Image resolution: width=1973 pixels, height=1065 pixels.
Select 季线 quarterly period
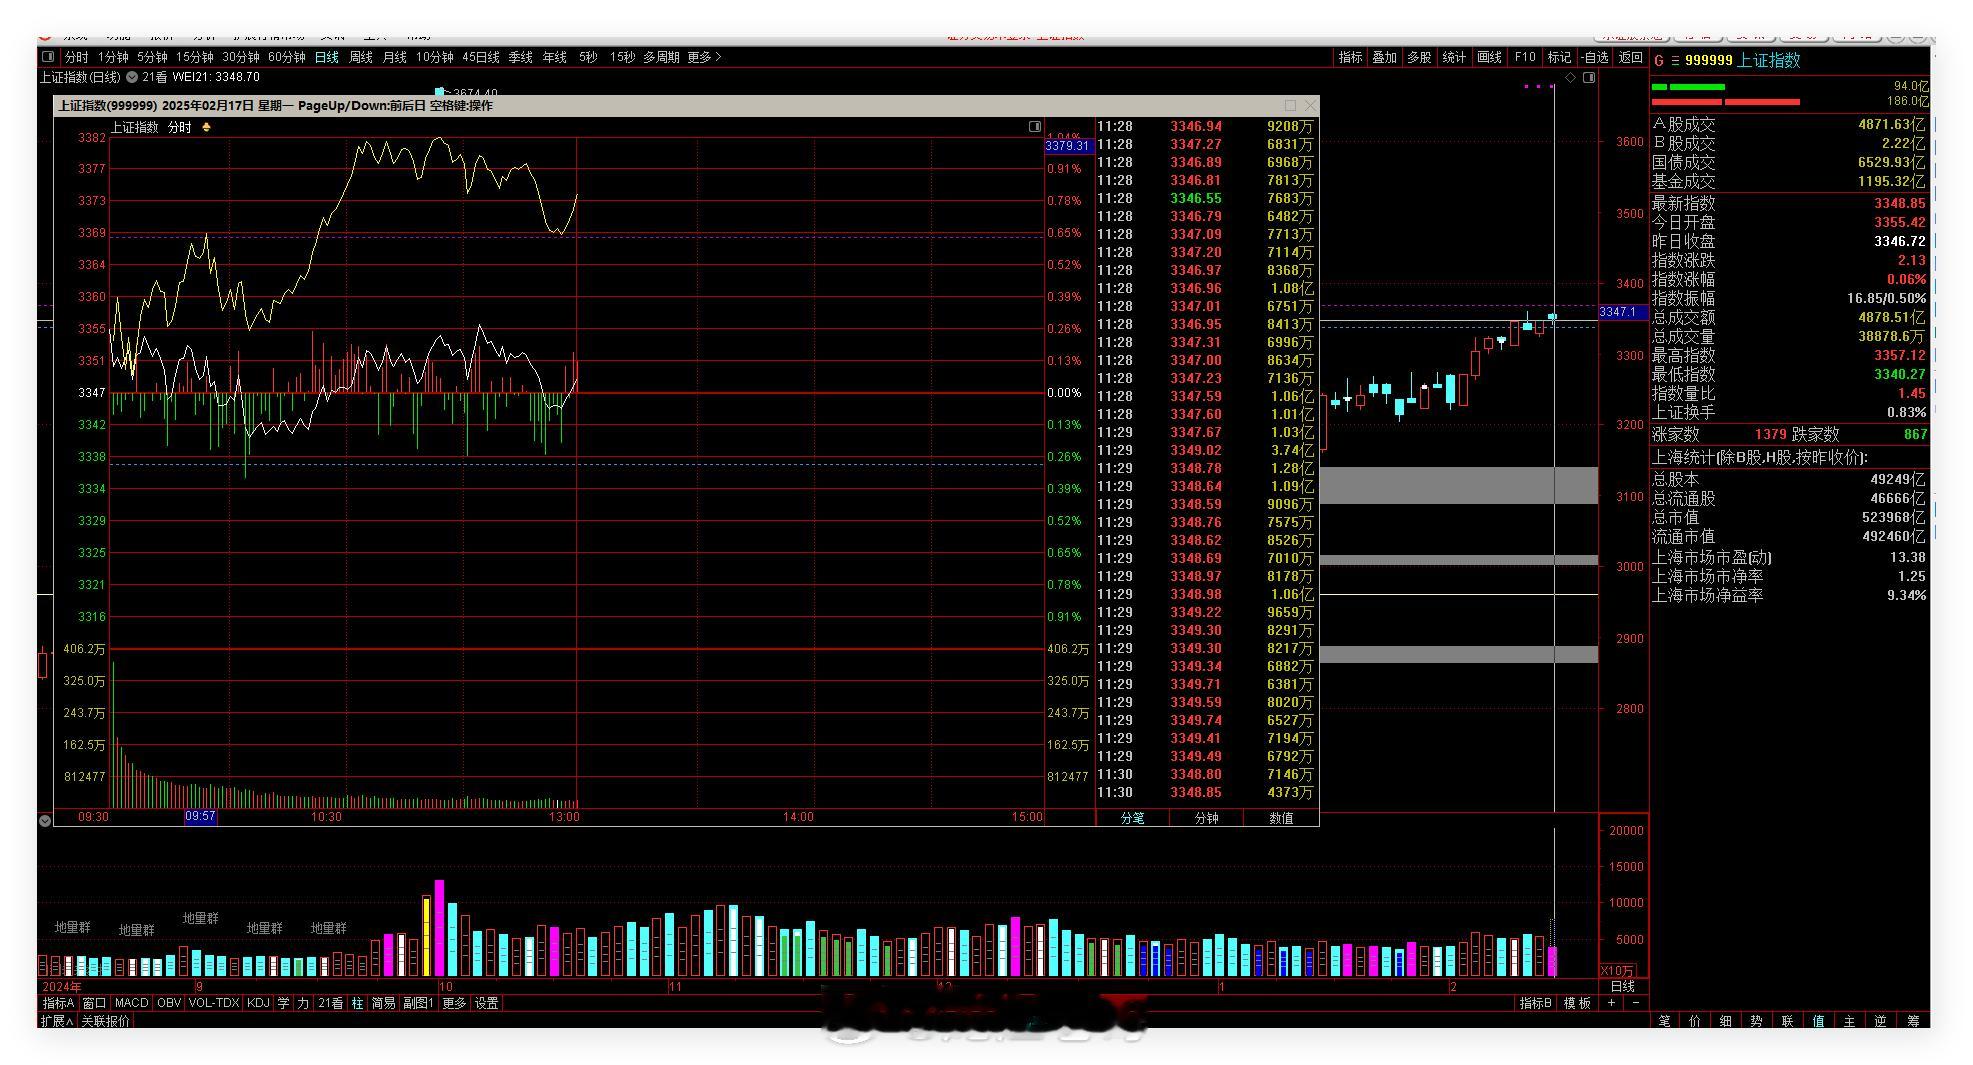(x=521, y=57)
